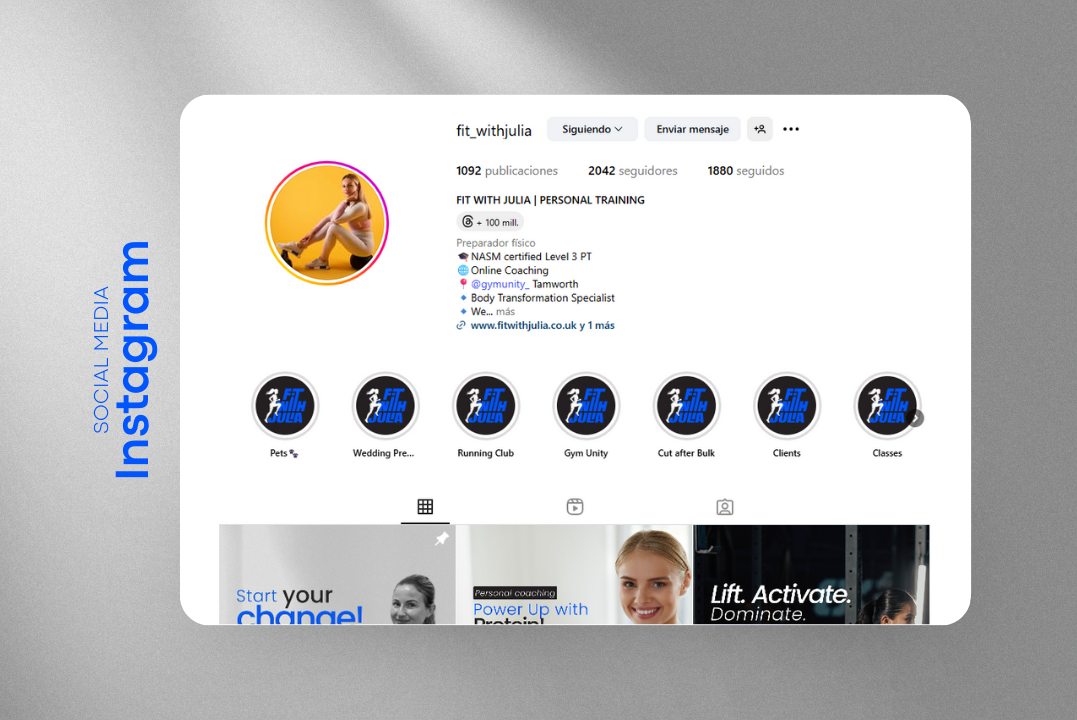The width and height of the screenshot is (1077, 720).
Task: Open the Cut after Bulk highlight
Action: (x=686, y=406)
